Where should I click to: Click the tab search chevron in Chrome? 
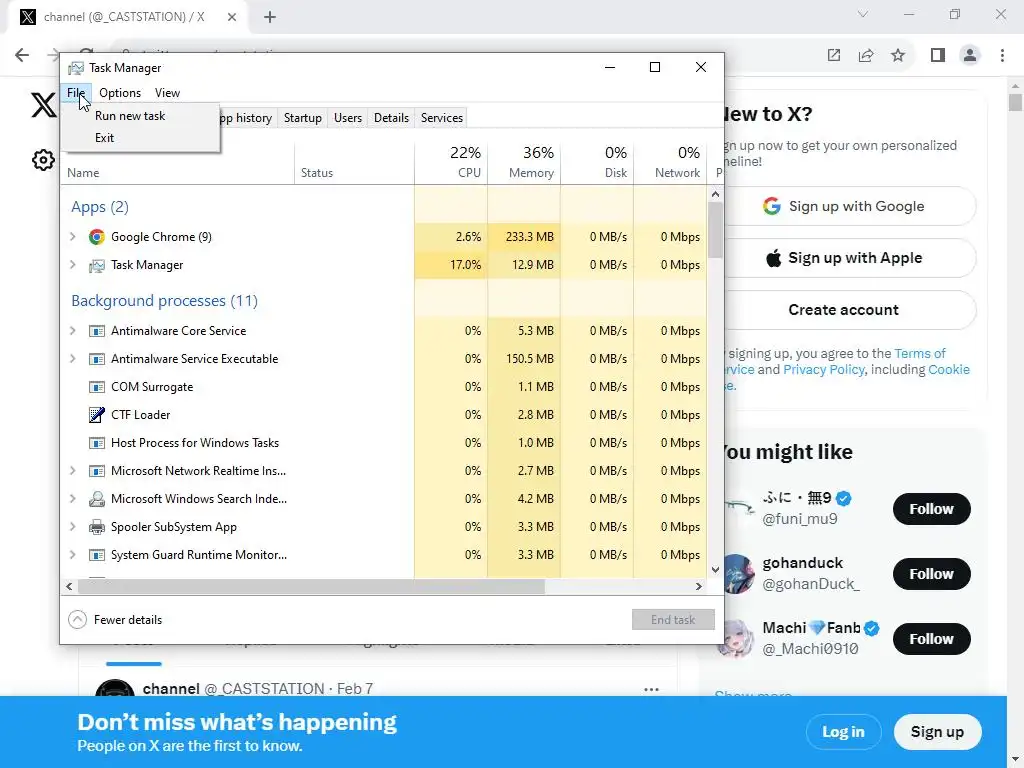863,14
